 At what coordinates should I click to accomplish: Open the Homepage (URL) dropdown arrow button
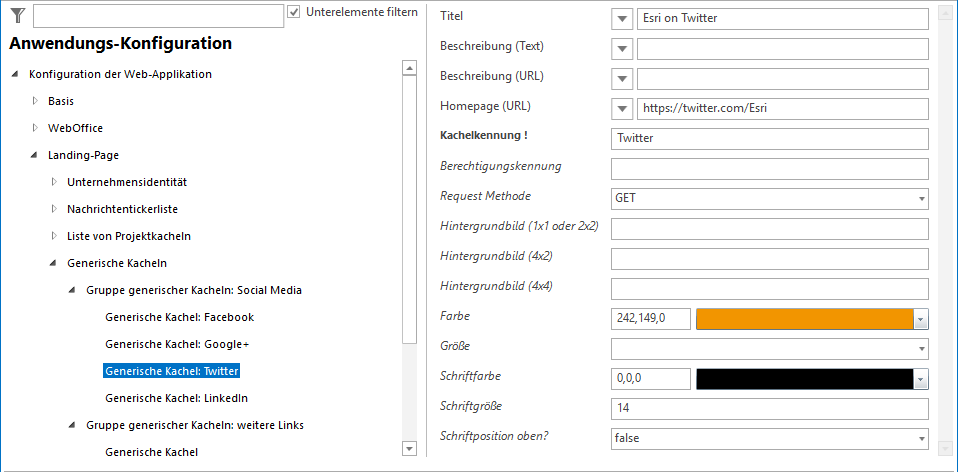point(621,109)
